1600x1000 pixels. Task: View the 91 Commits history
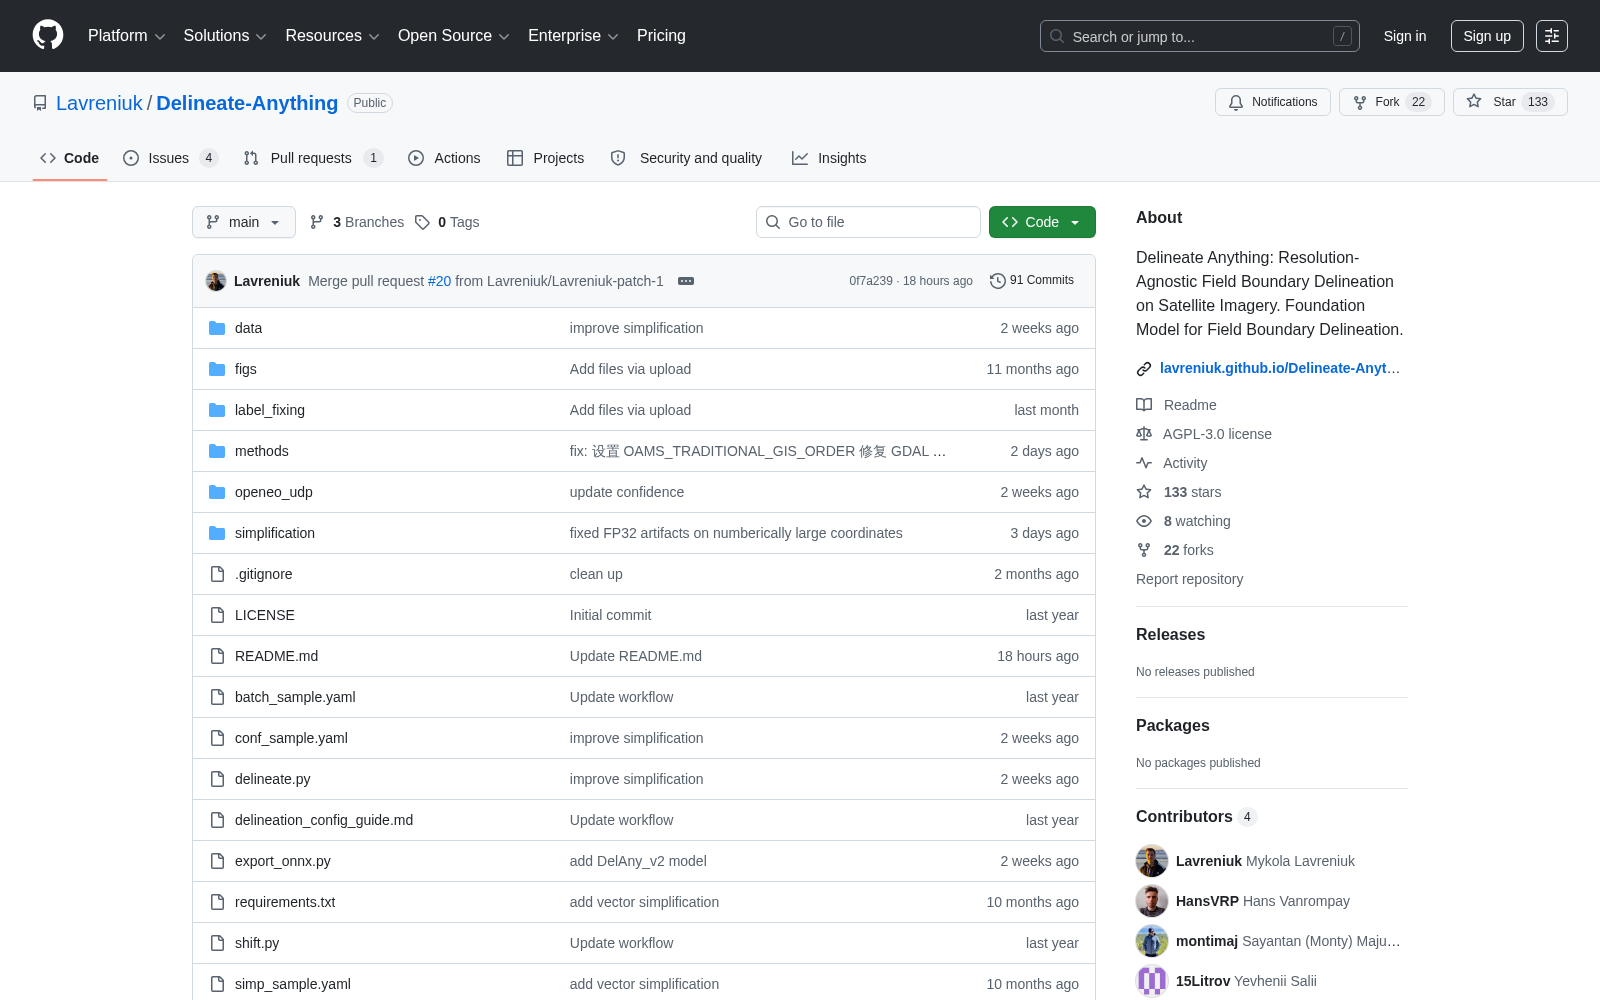point(1032,281)
